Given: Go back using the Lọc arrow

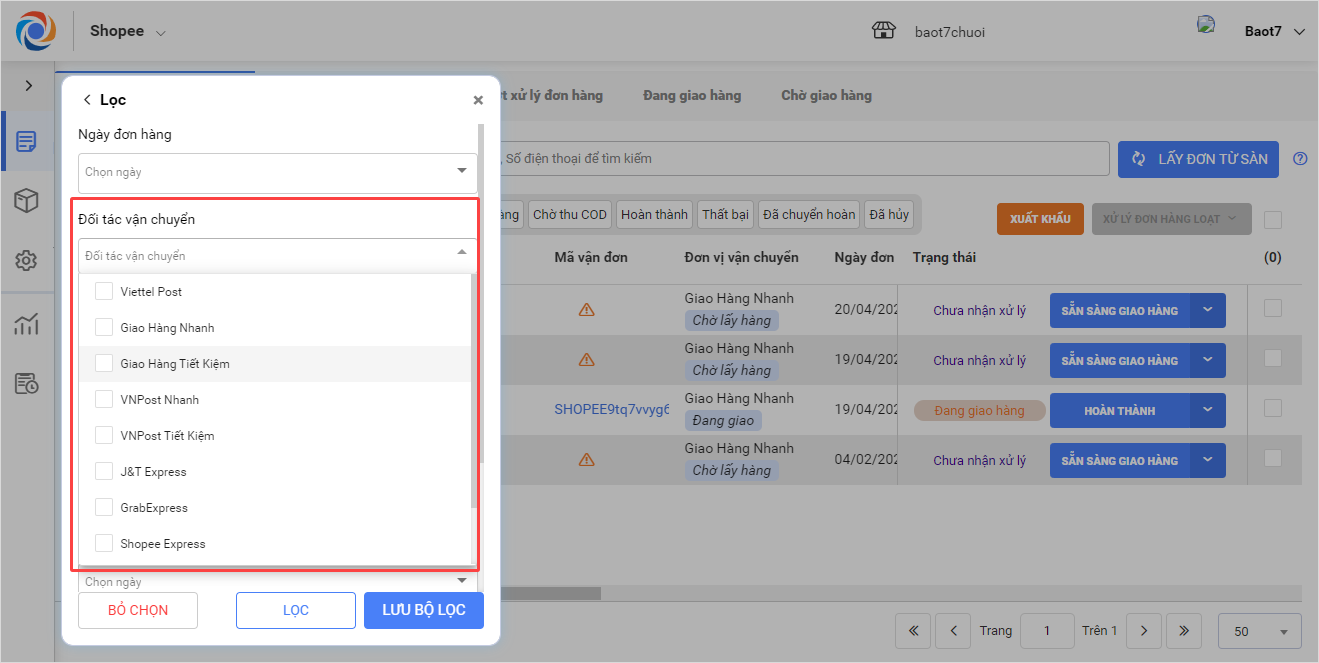Looking at the screenshot, I should pos(87,100).
